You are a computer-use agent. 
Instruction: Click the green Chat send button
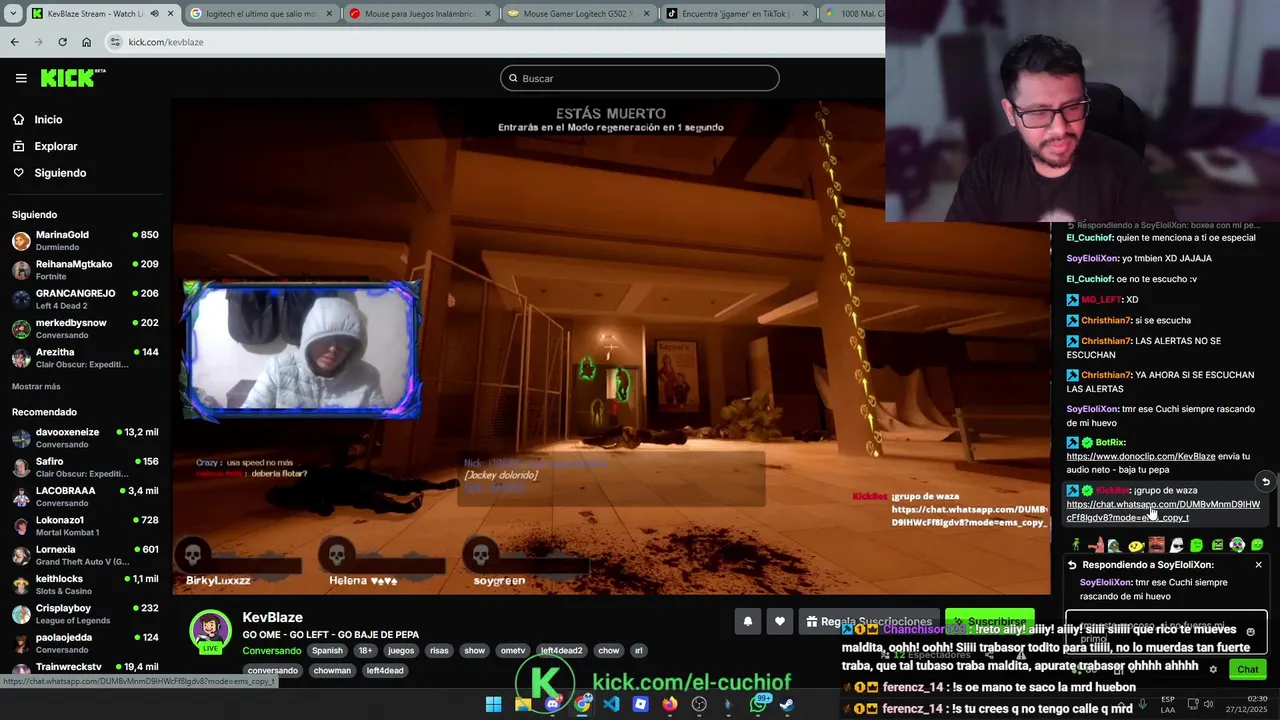point(1247,669)
